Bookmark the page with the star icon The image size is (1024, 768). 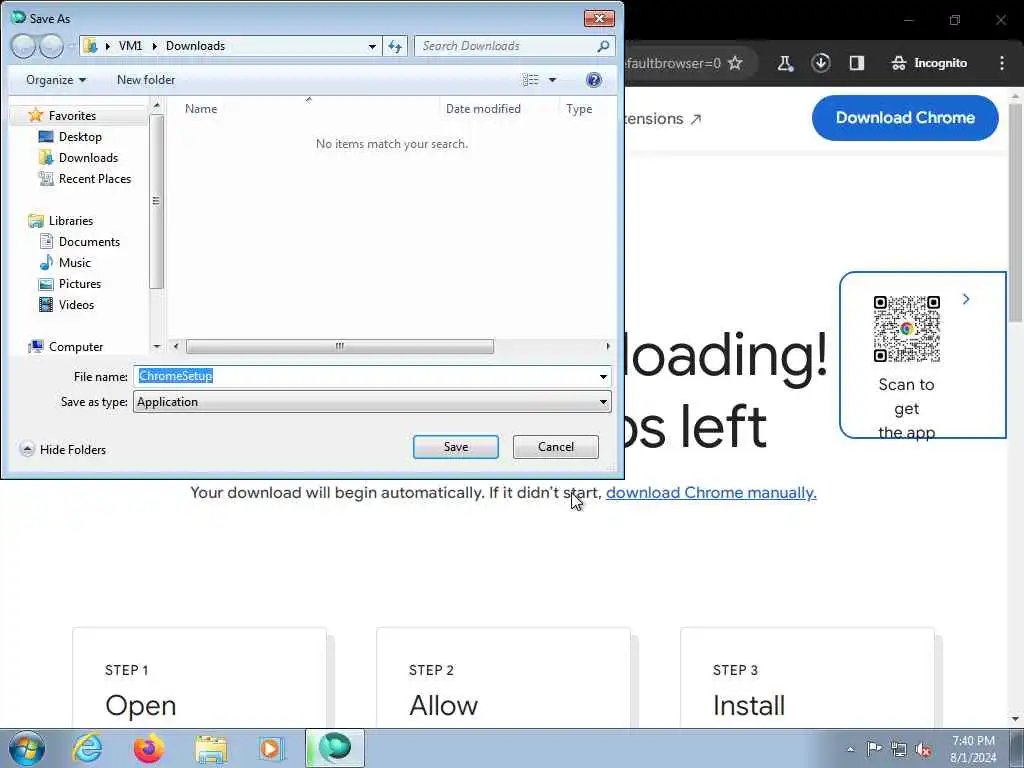pyautogui.click(x=735, y=63)
